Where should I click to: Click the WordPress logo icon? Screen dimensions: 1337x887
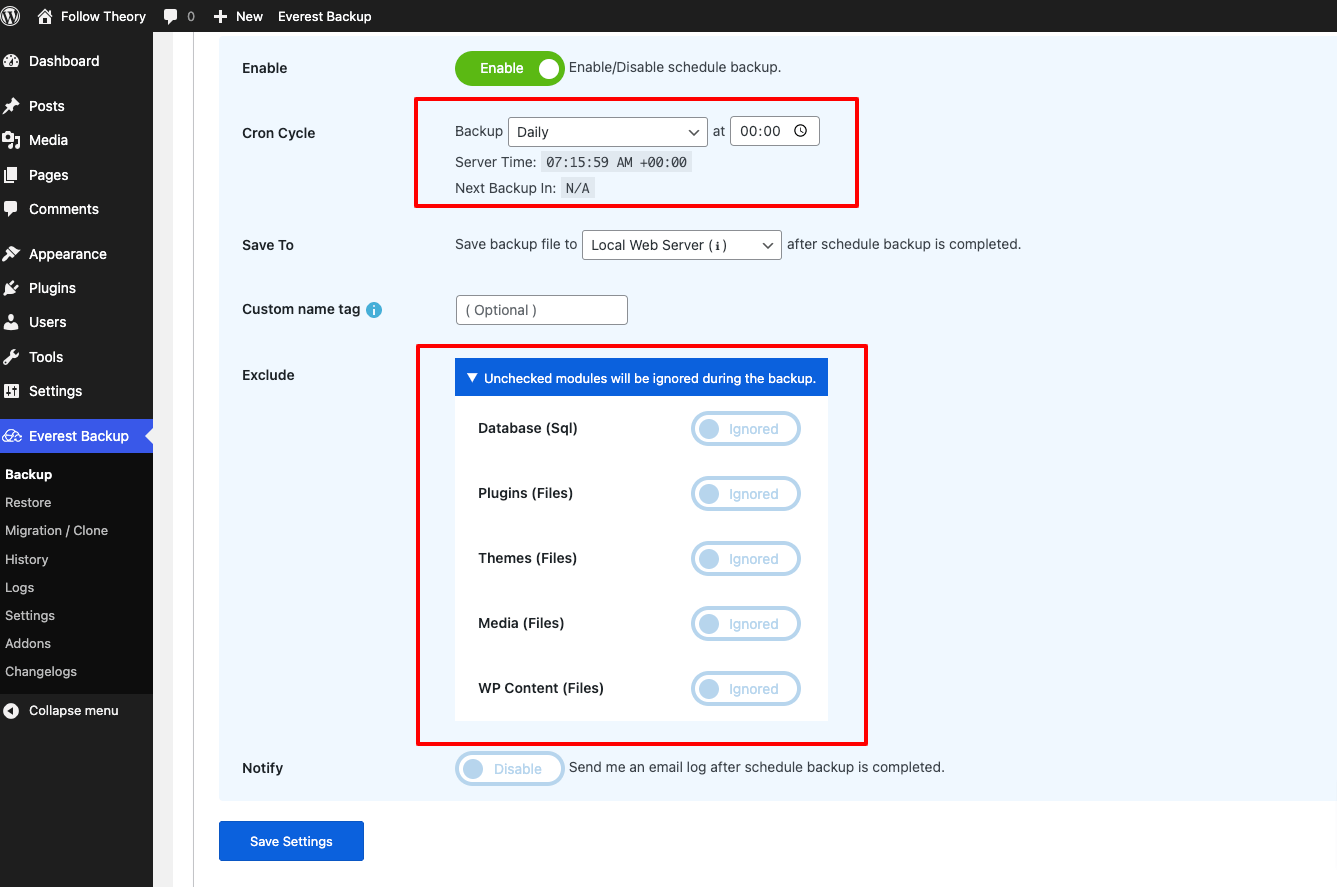11,16
